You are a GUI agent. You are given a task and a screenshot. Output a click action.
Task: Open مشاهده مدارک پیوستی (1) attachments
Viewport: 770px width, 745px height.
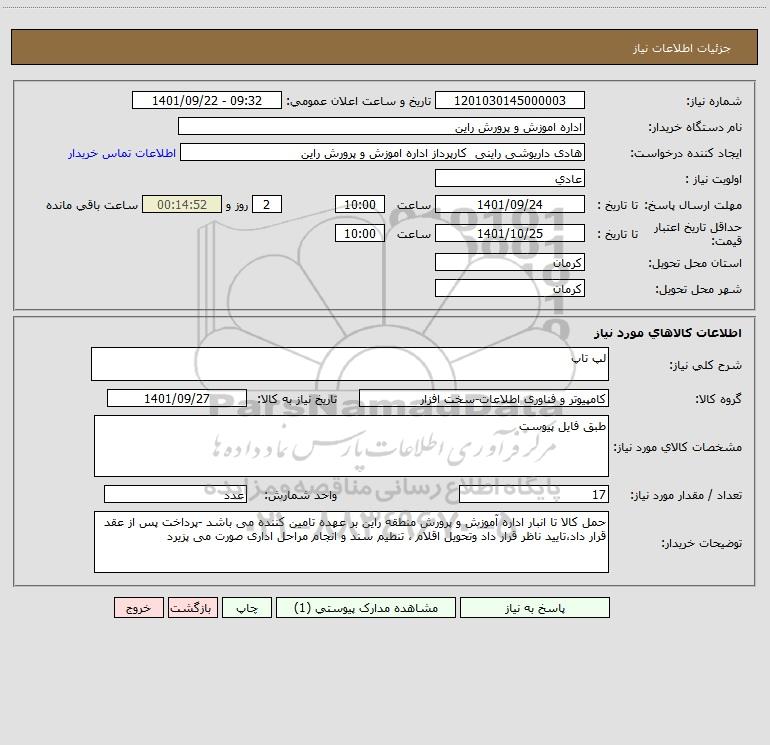366,607
